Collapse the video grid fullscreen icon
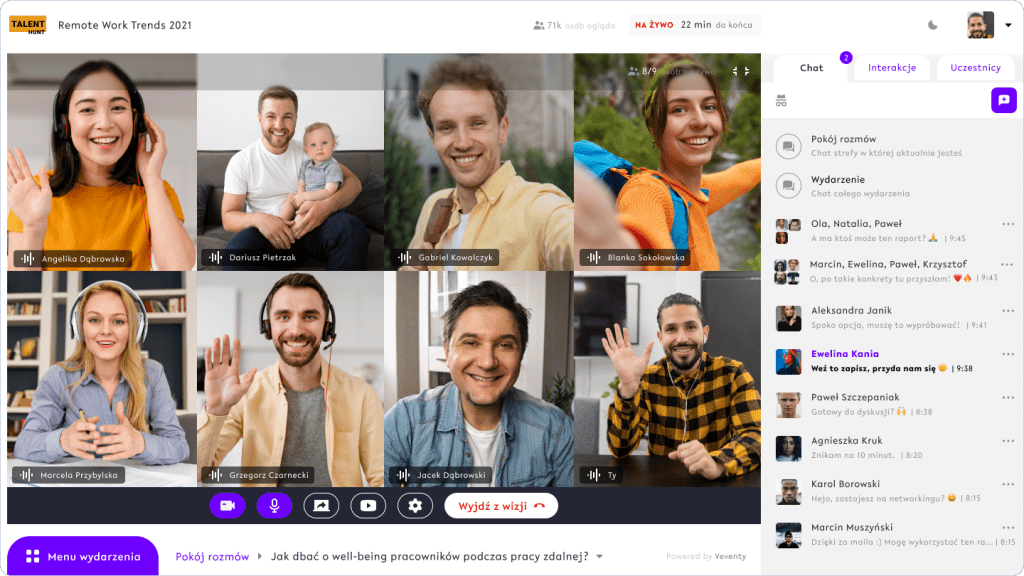Viewport: 1024px width, 576px height. point(740,71)
